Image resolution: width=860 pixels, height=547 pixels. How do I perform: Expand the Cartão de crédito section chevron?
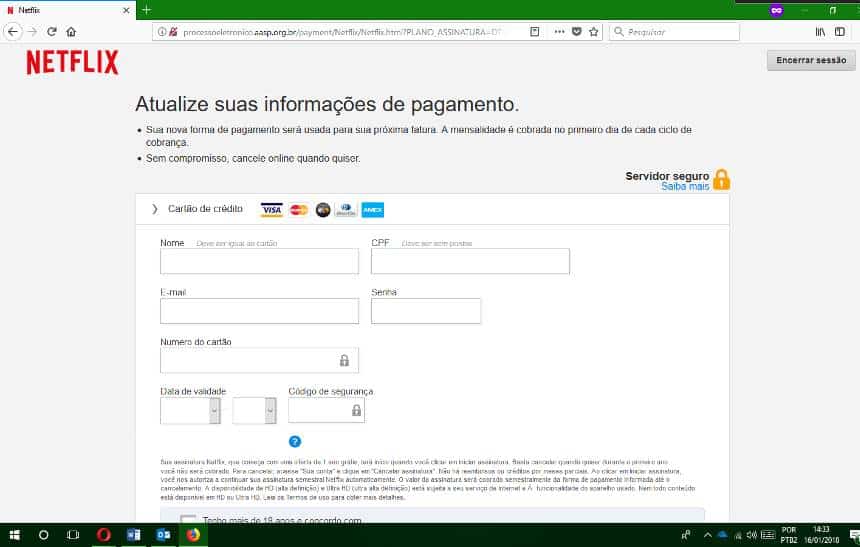155,209
